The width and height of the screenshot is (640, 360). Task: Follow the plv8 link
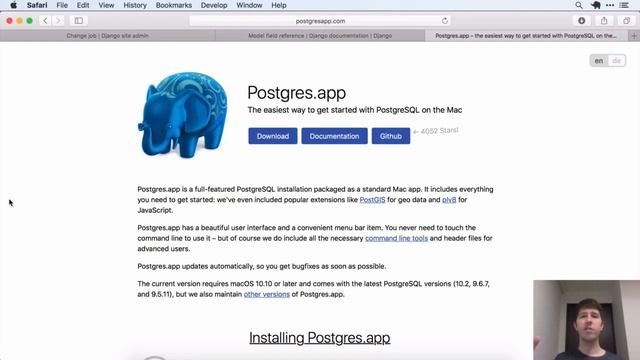click(x=449, y=200)
